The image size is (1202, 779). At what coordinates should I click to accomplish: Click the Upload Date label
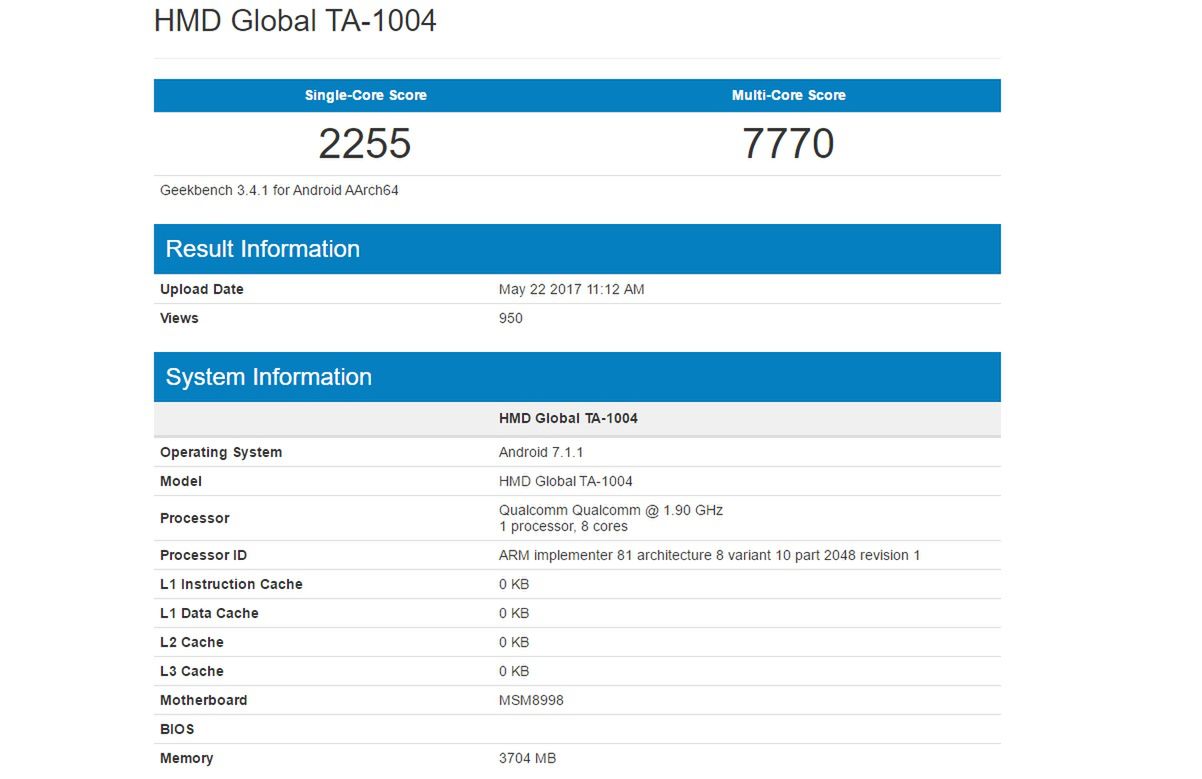point(202,289)
